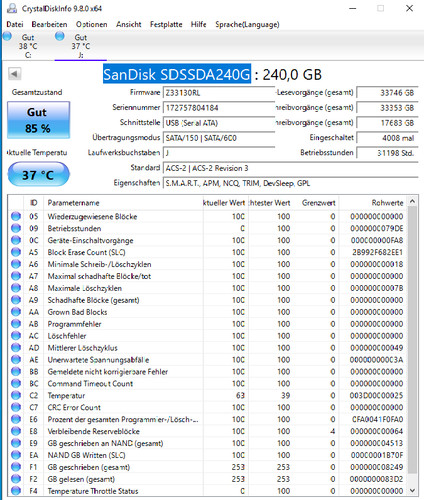The image size is (424, 500).
Task: Open the Ansicht menu
Action: click(x=129, y=24)
